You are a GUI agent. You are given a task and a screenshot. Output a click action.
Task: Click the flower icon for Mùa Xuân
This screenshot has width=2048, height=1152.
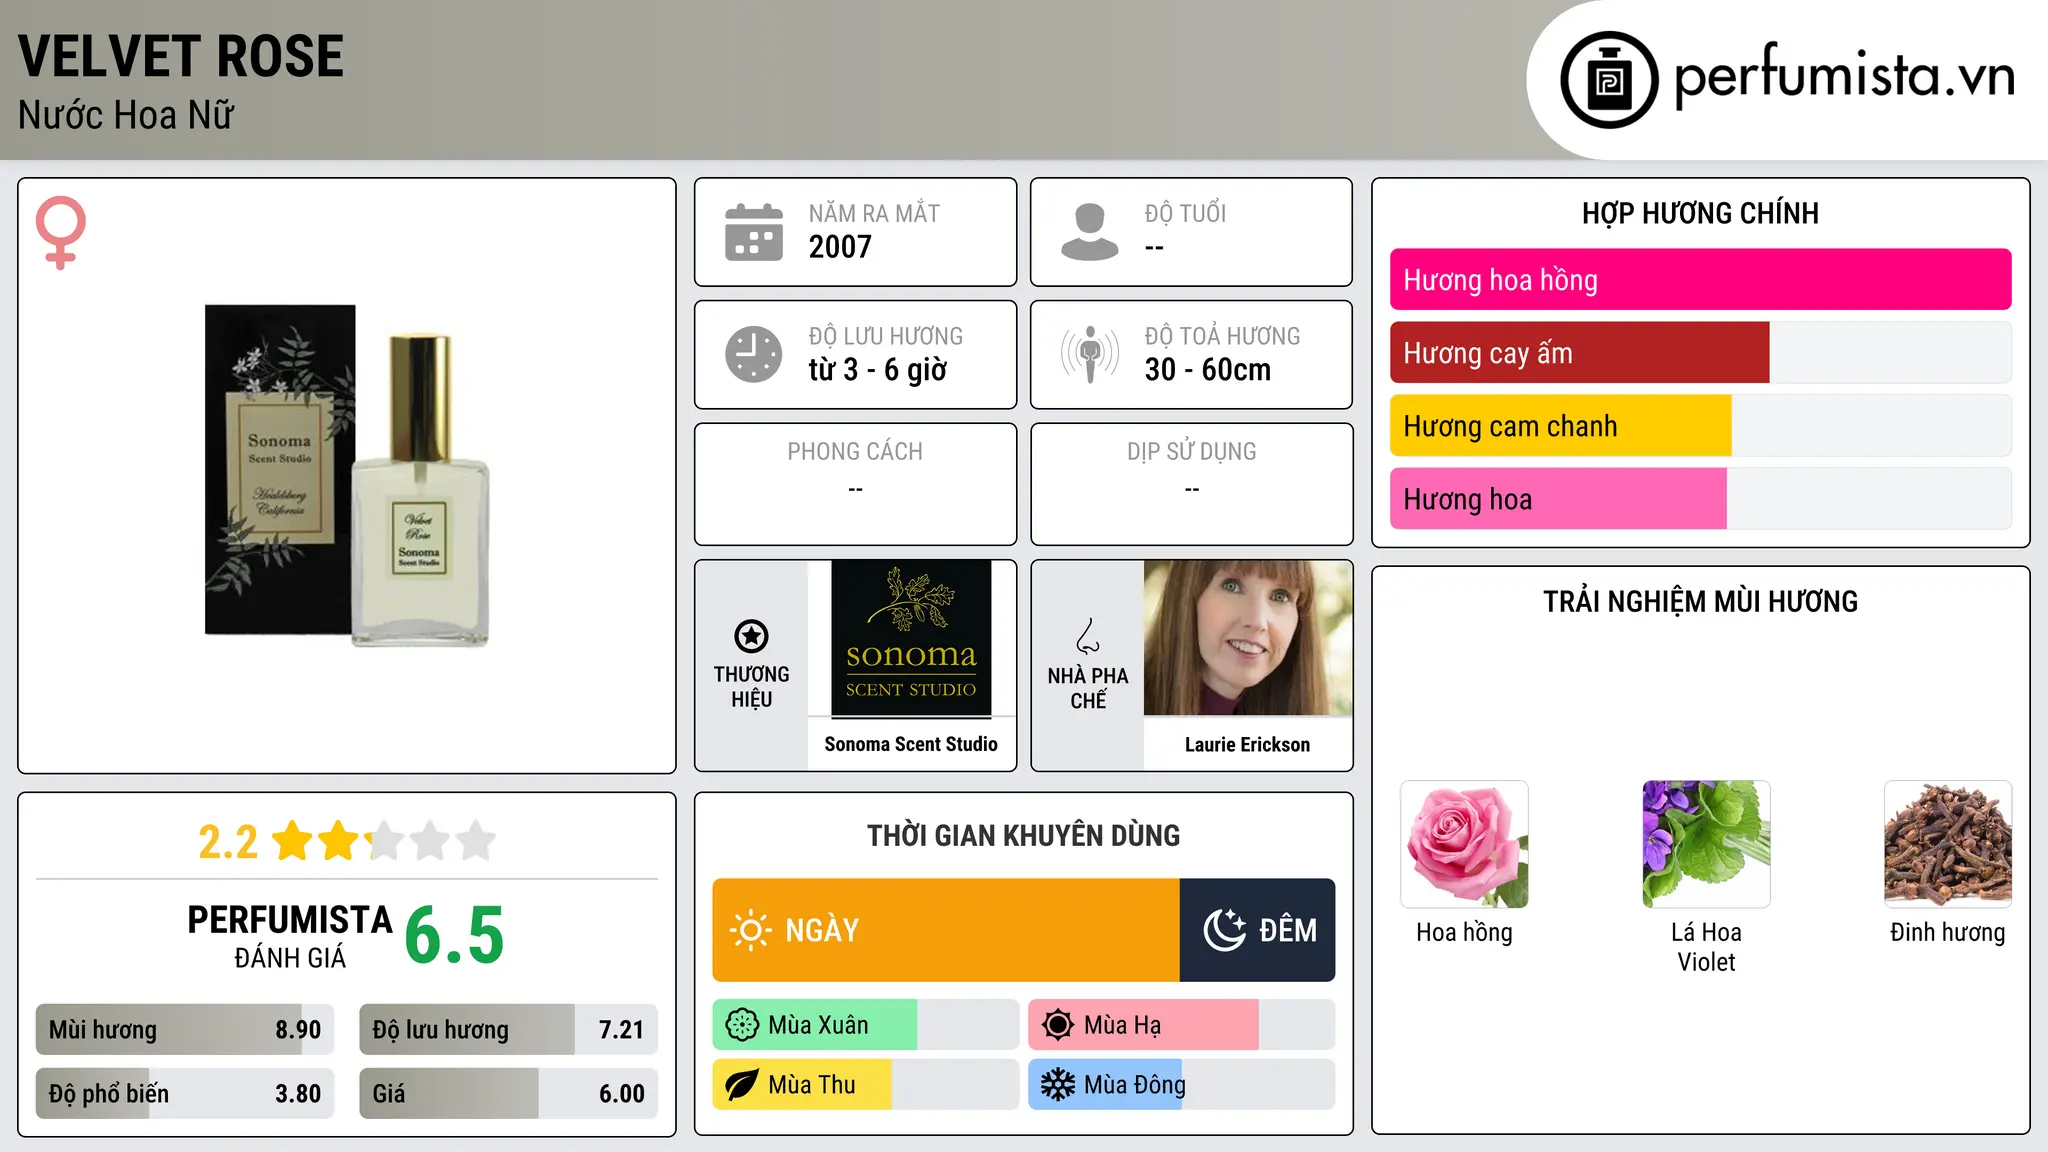742,1025
